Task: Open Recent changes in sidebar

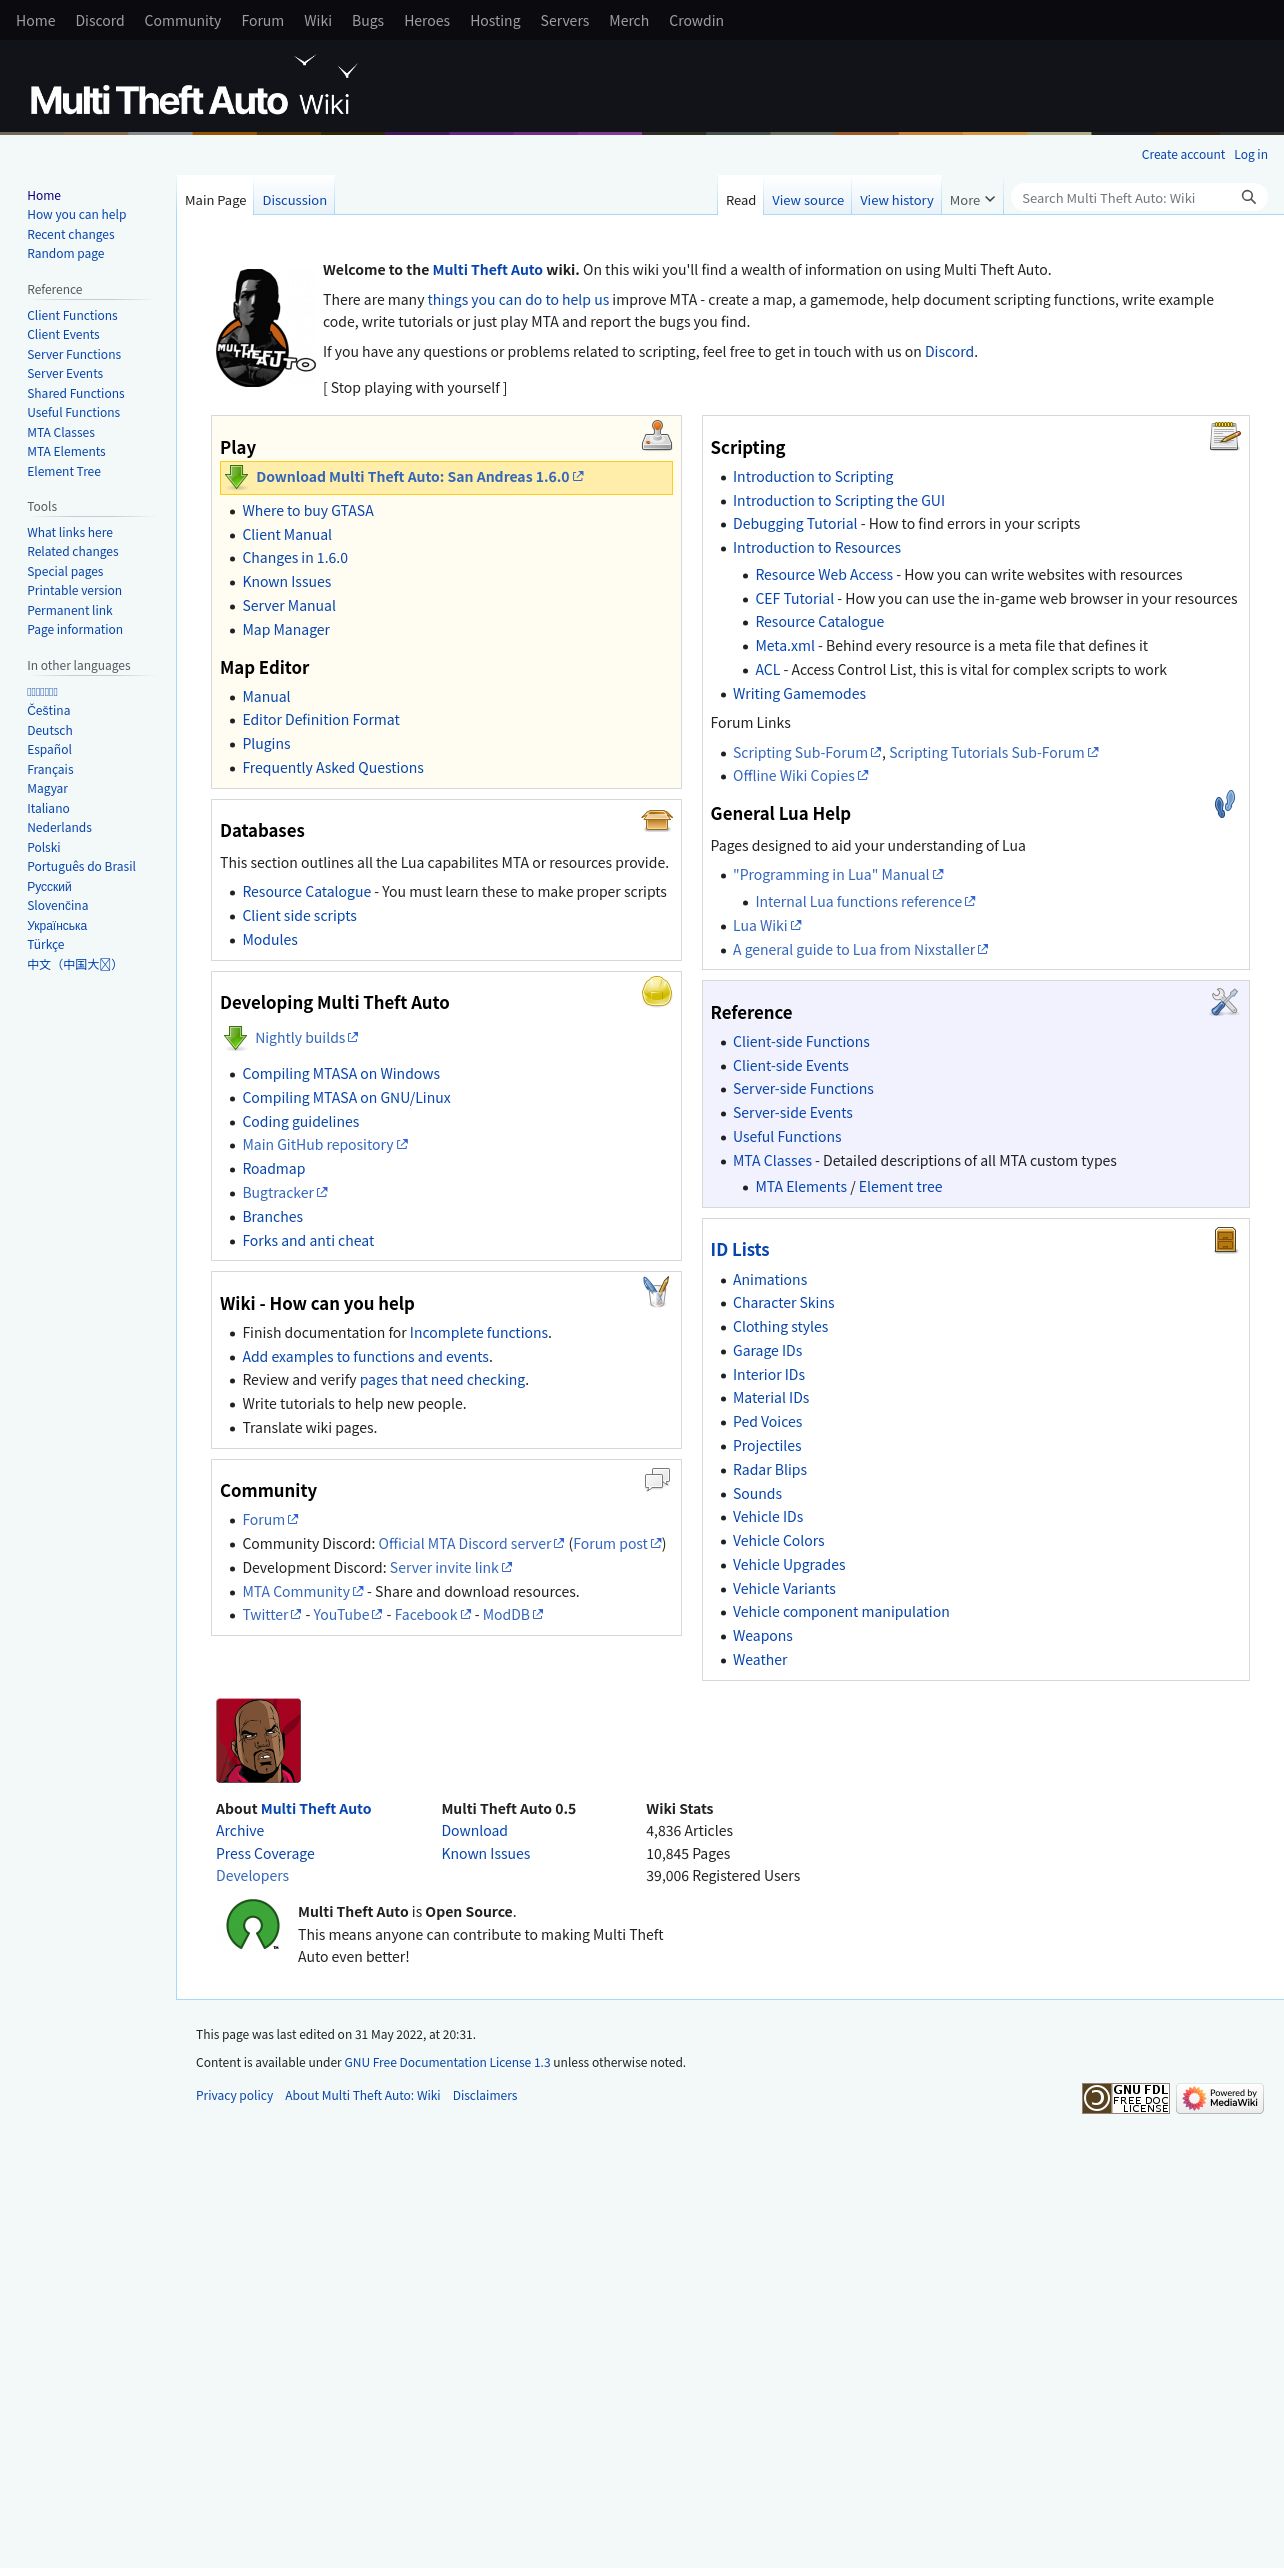Action: coord(71,234)
